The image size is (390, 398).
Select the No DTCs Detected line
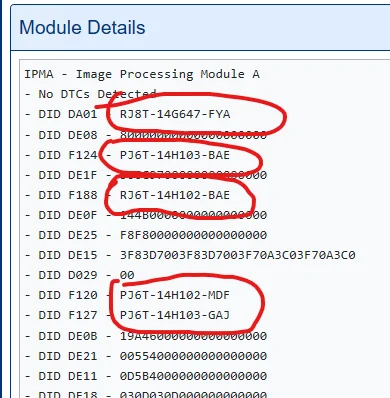click(x=90, y=94)
